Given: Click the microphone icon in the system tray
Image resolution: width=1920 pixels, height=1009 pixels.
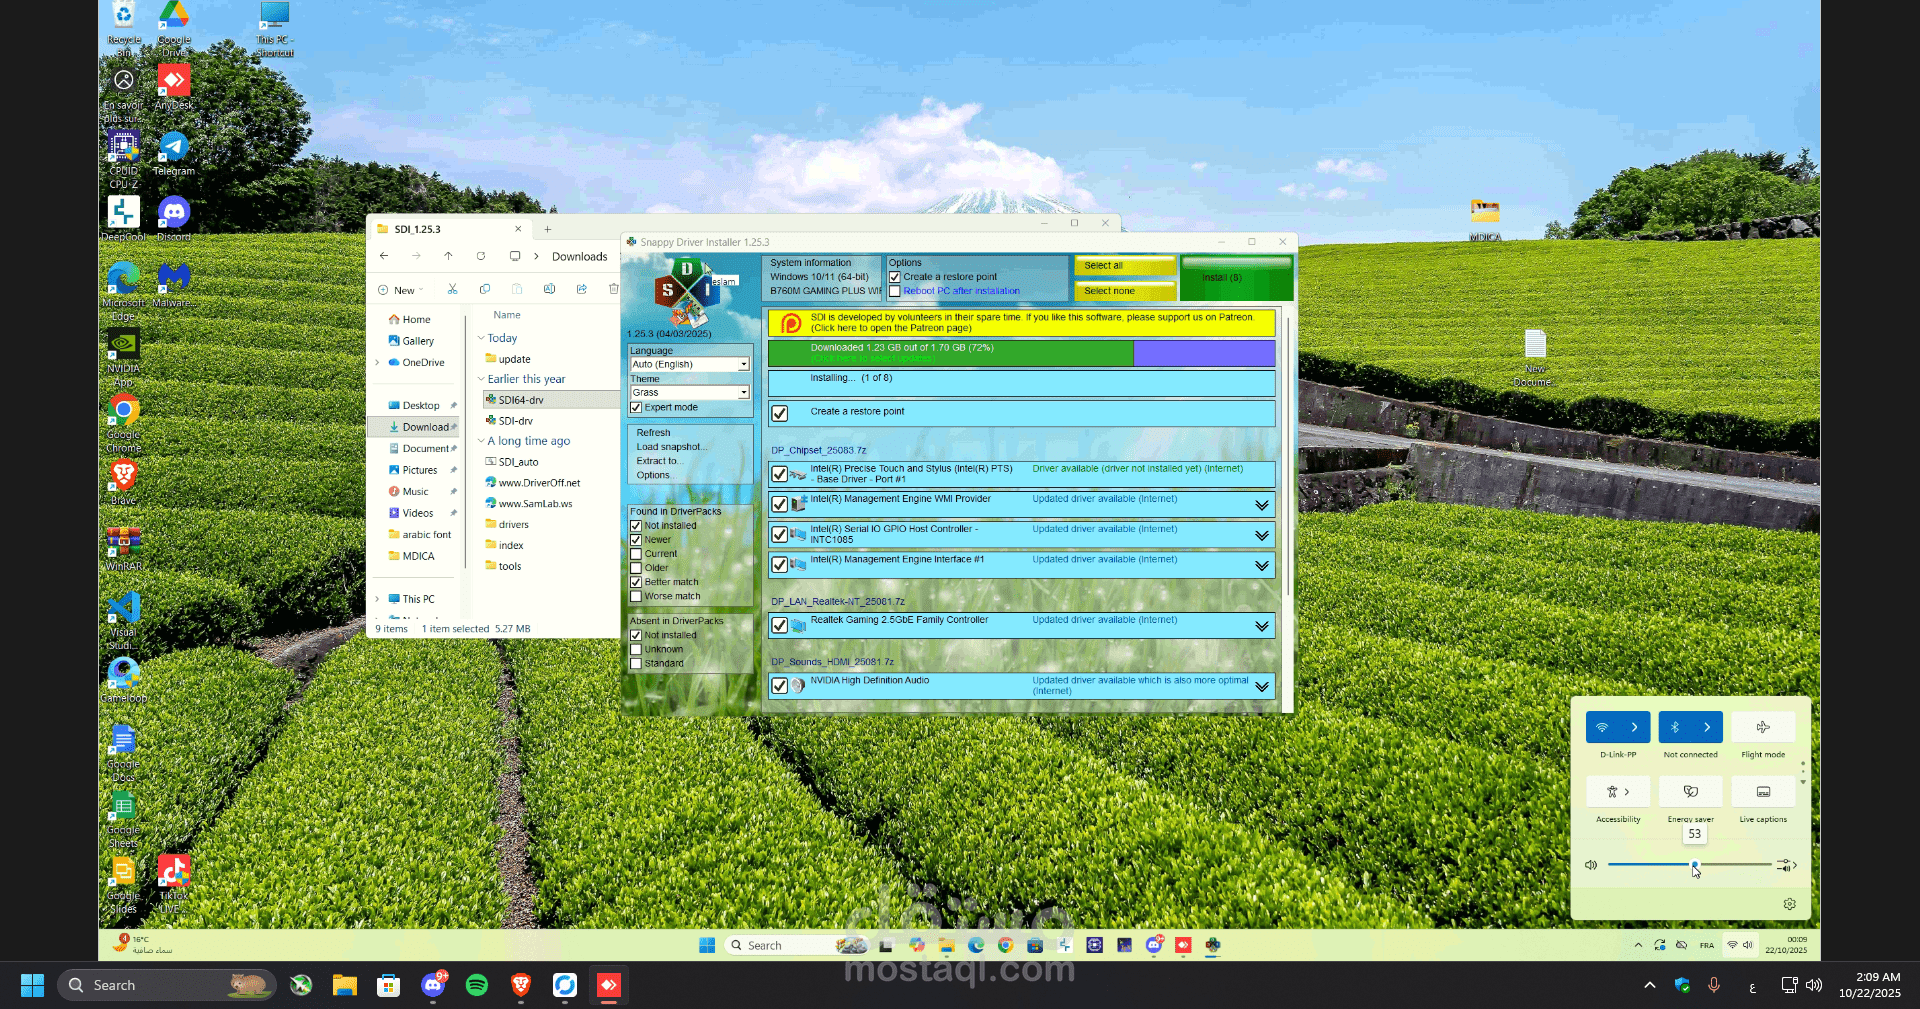Looking at the screenshot, I should [1714, 985].
